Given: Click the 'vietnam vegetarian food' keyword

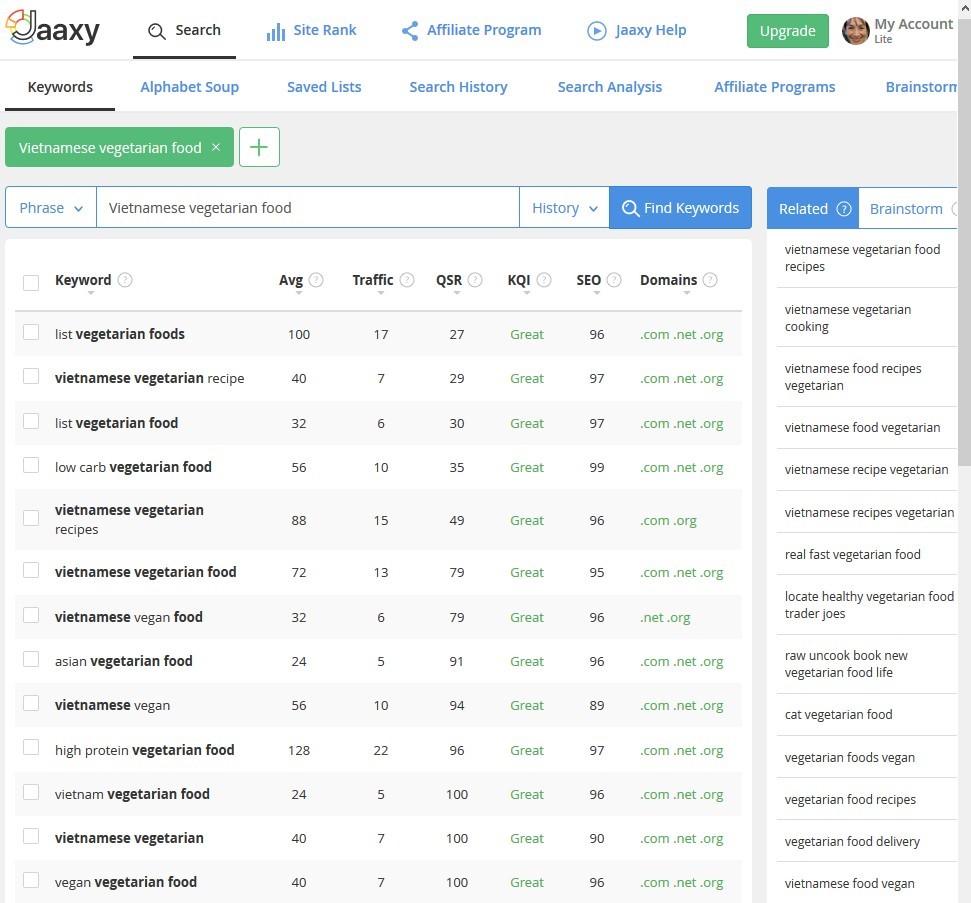Looking at the screenshot, I should click(x=132, y=794).
